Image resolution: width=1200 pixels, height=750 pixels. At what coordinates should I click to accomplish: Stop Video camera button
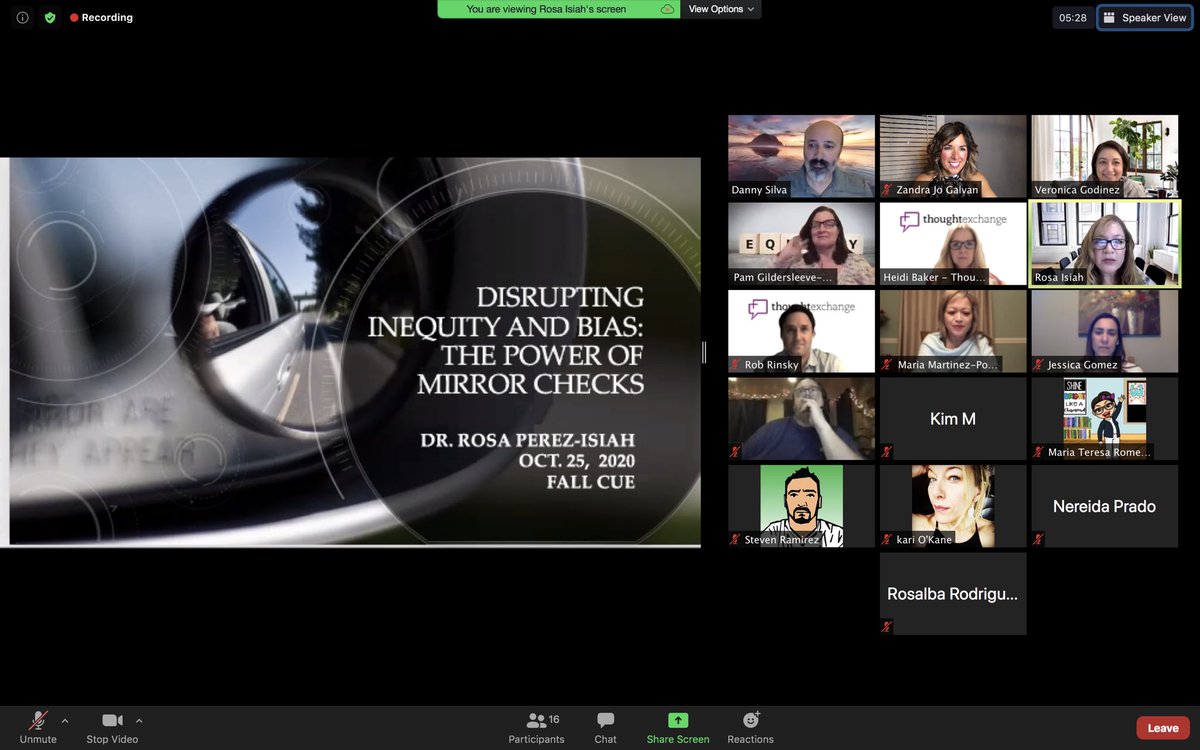(112, 727)
